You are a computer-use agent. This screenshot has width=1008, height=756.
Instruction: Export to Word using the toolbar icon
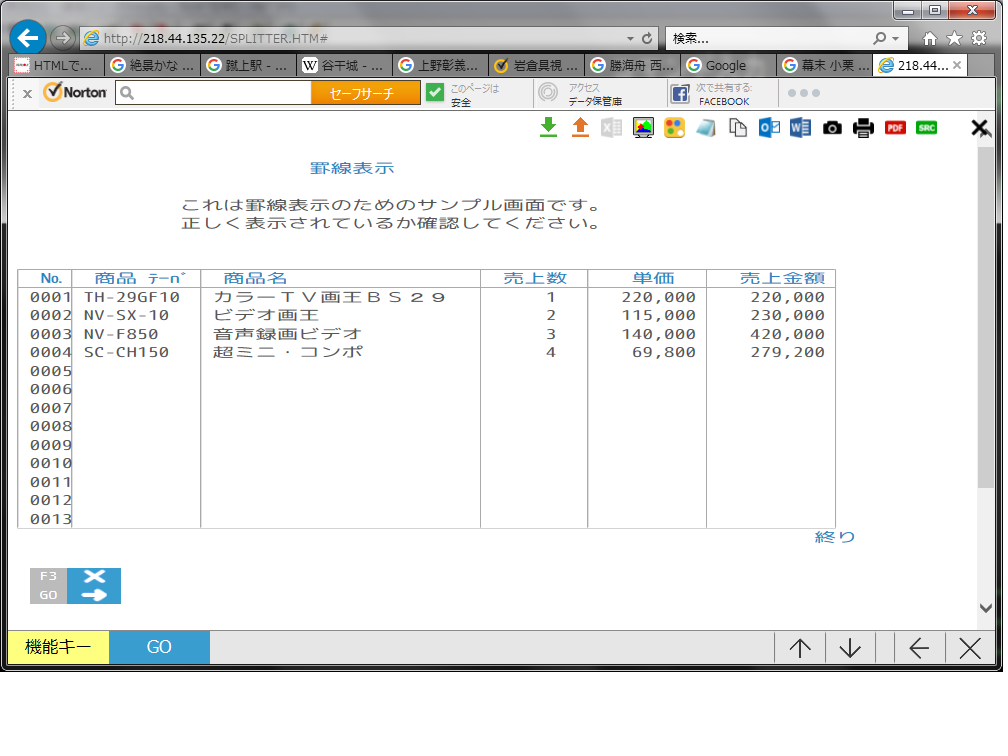[x=800, y=128]
